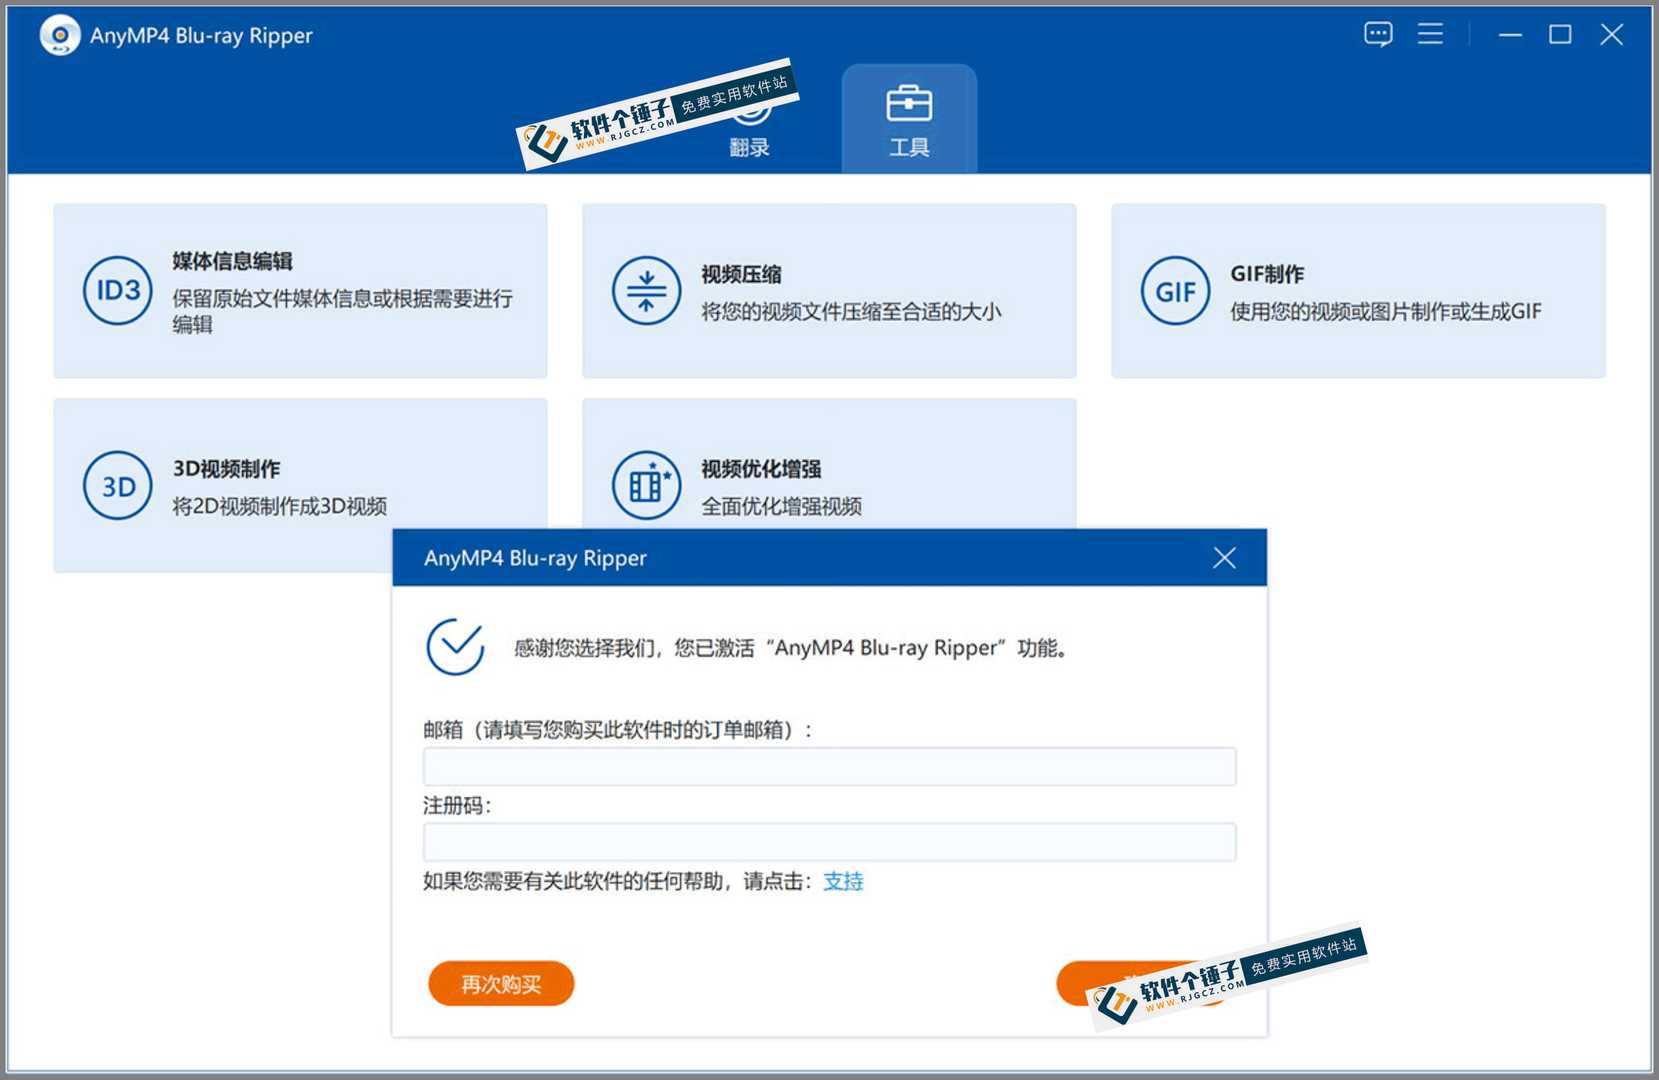This screenshot has width=1659, height=1080.
Task: Close the registration dialog
Action: pos(1224,558)
